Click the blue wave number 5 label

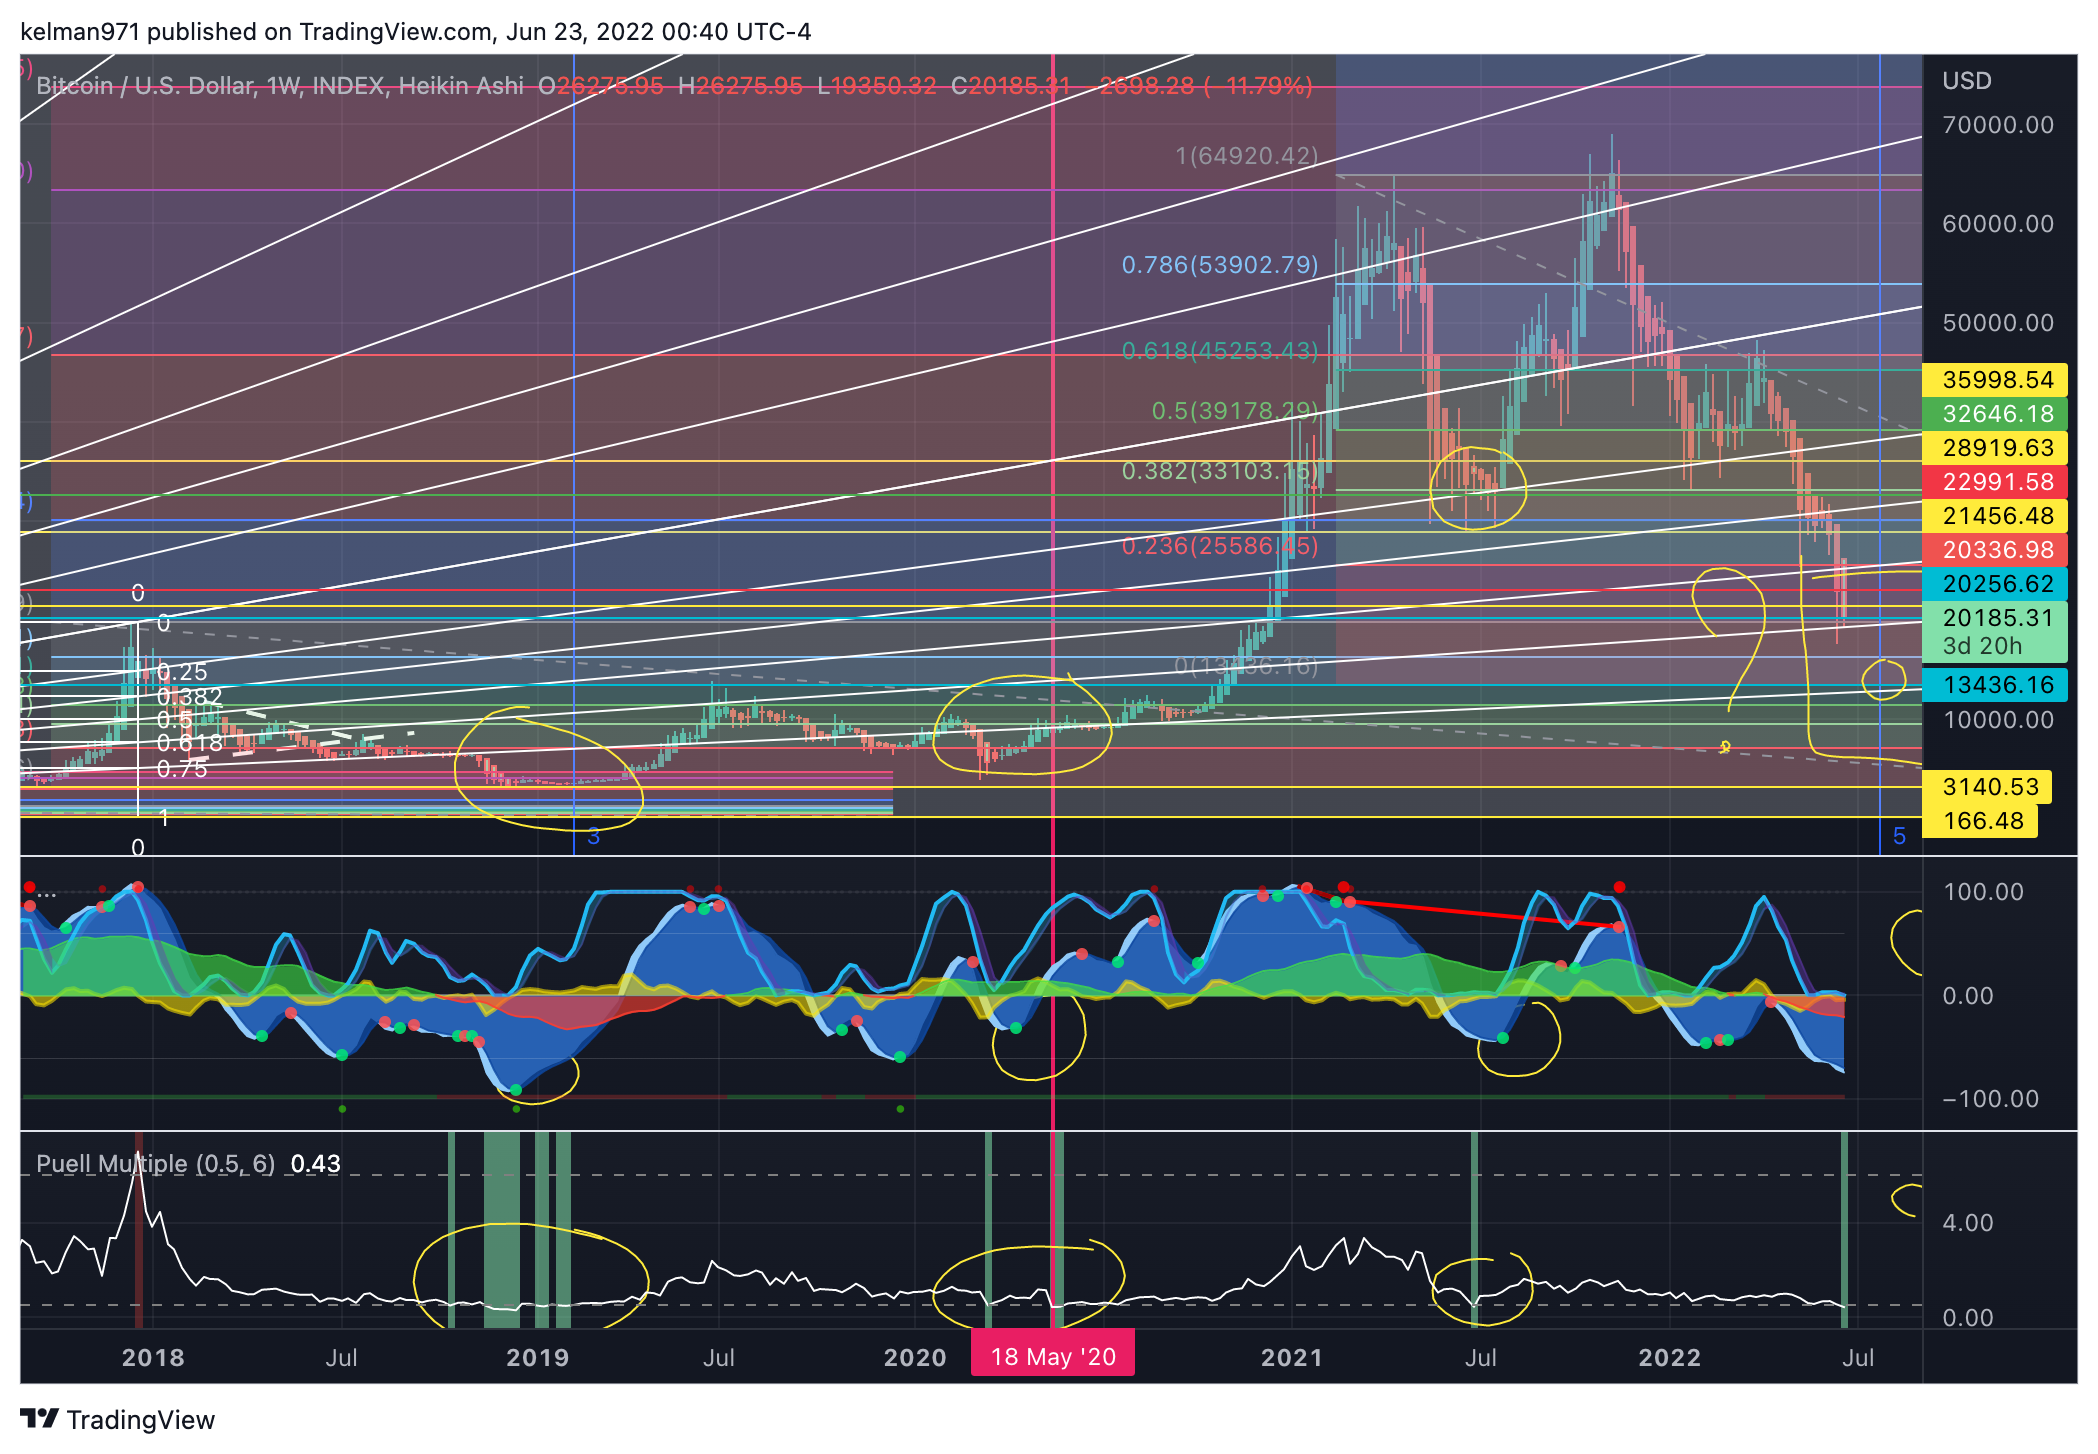pyautogui.click(x=1899, y=836)
